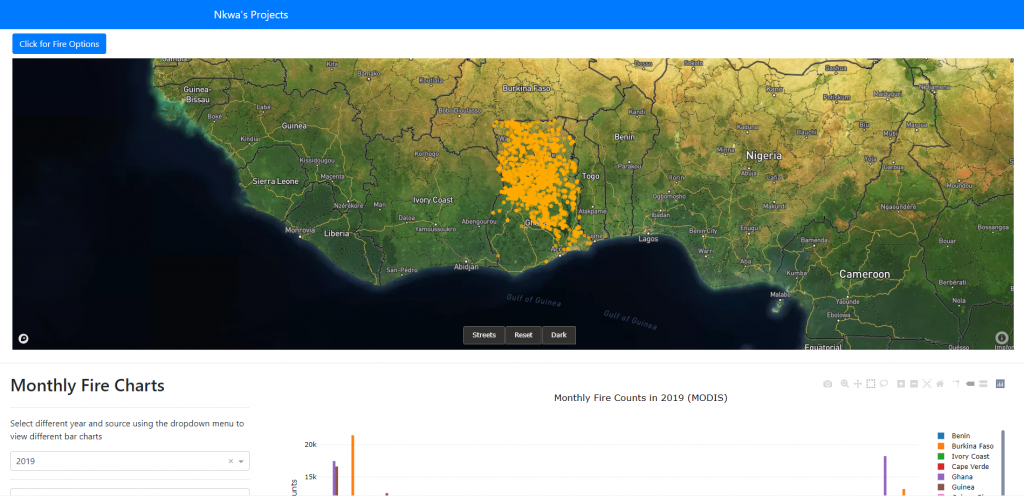This screenshot has height=496, width=1024.
Task: Zoom in on the chart with plus icon
Action: [x=901, y=384]
